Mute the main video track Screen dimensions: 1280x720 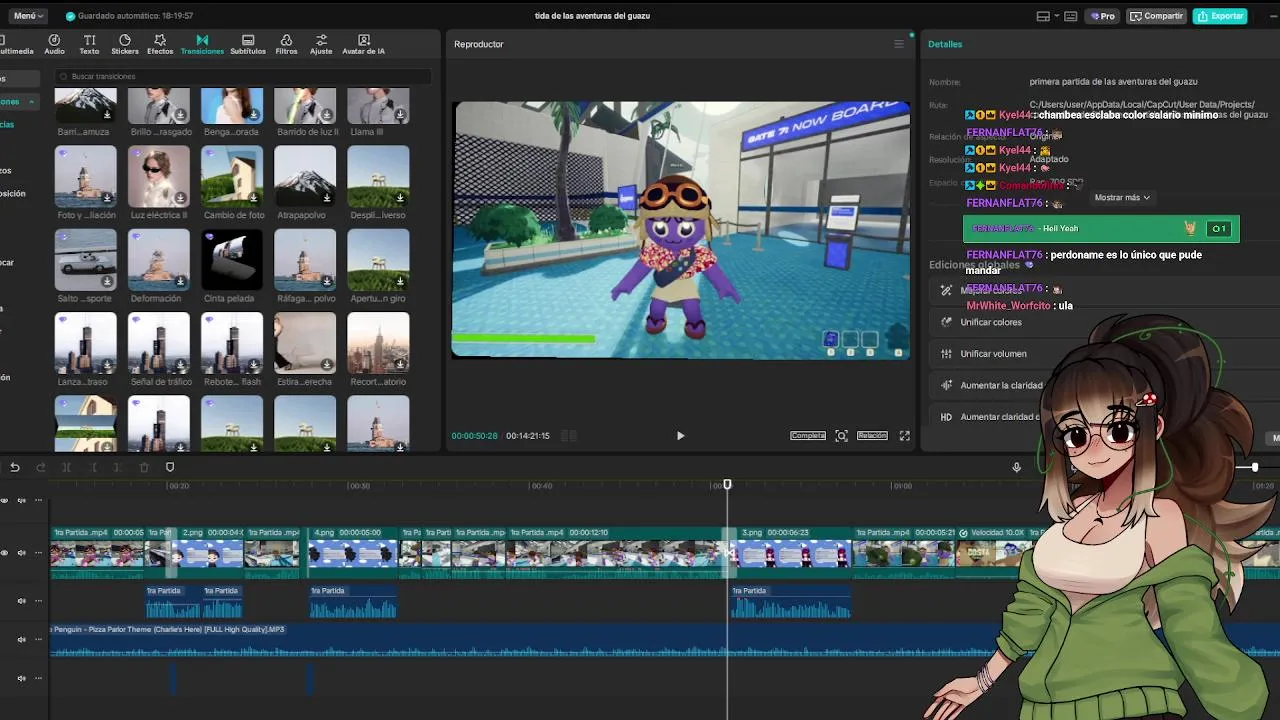coord(21,552)
